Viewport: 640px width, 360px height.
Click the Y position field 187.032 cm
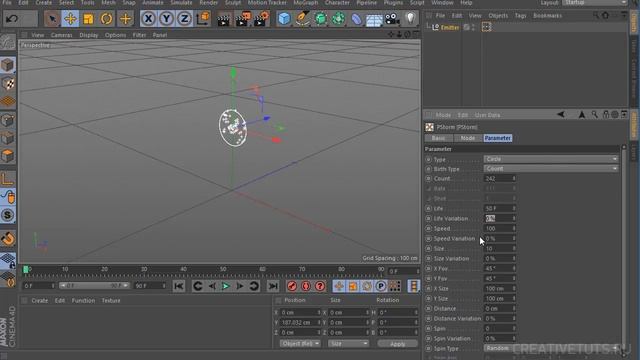[300, 322]
